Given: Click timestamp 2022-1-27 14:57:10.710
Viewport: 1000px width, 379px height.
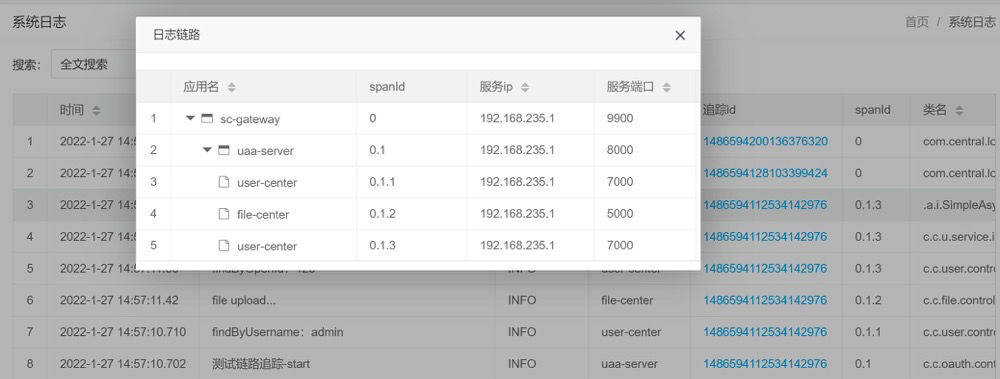Looking at the screenshot, I should (123, 332).
